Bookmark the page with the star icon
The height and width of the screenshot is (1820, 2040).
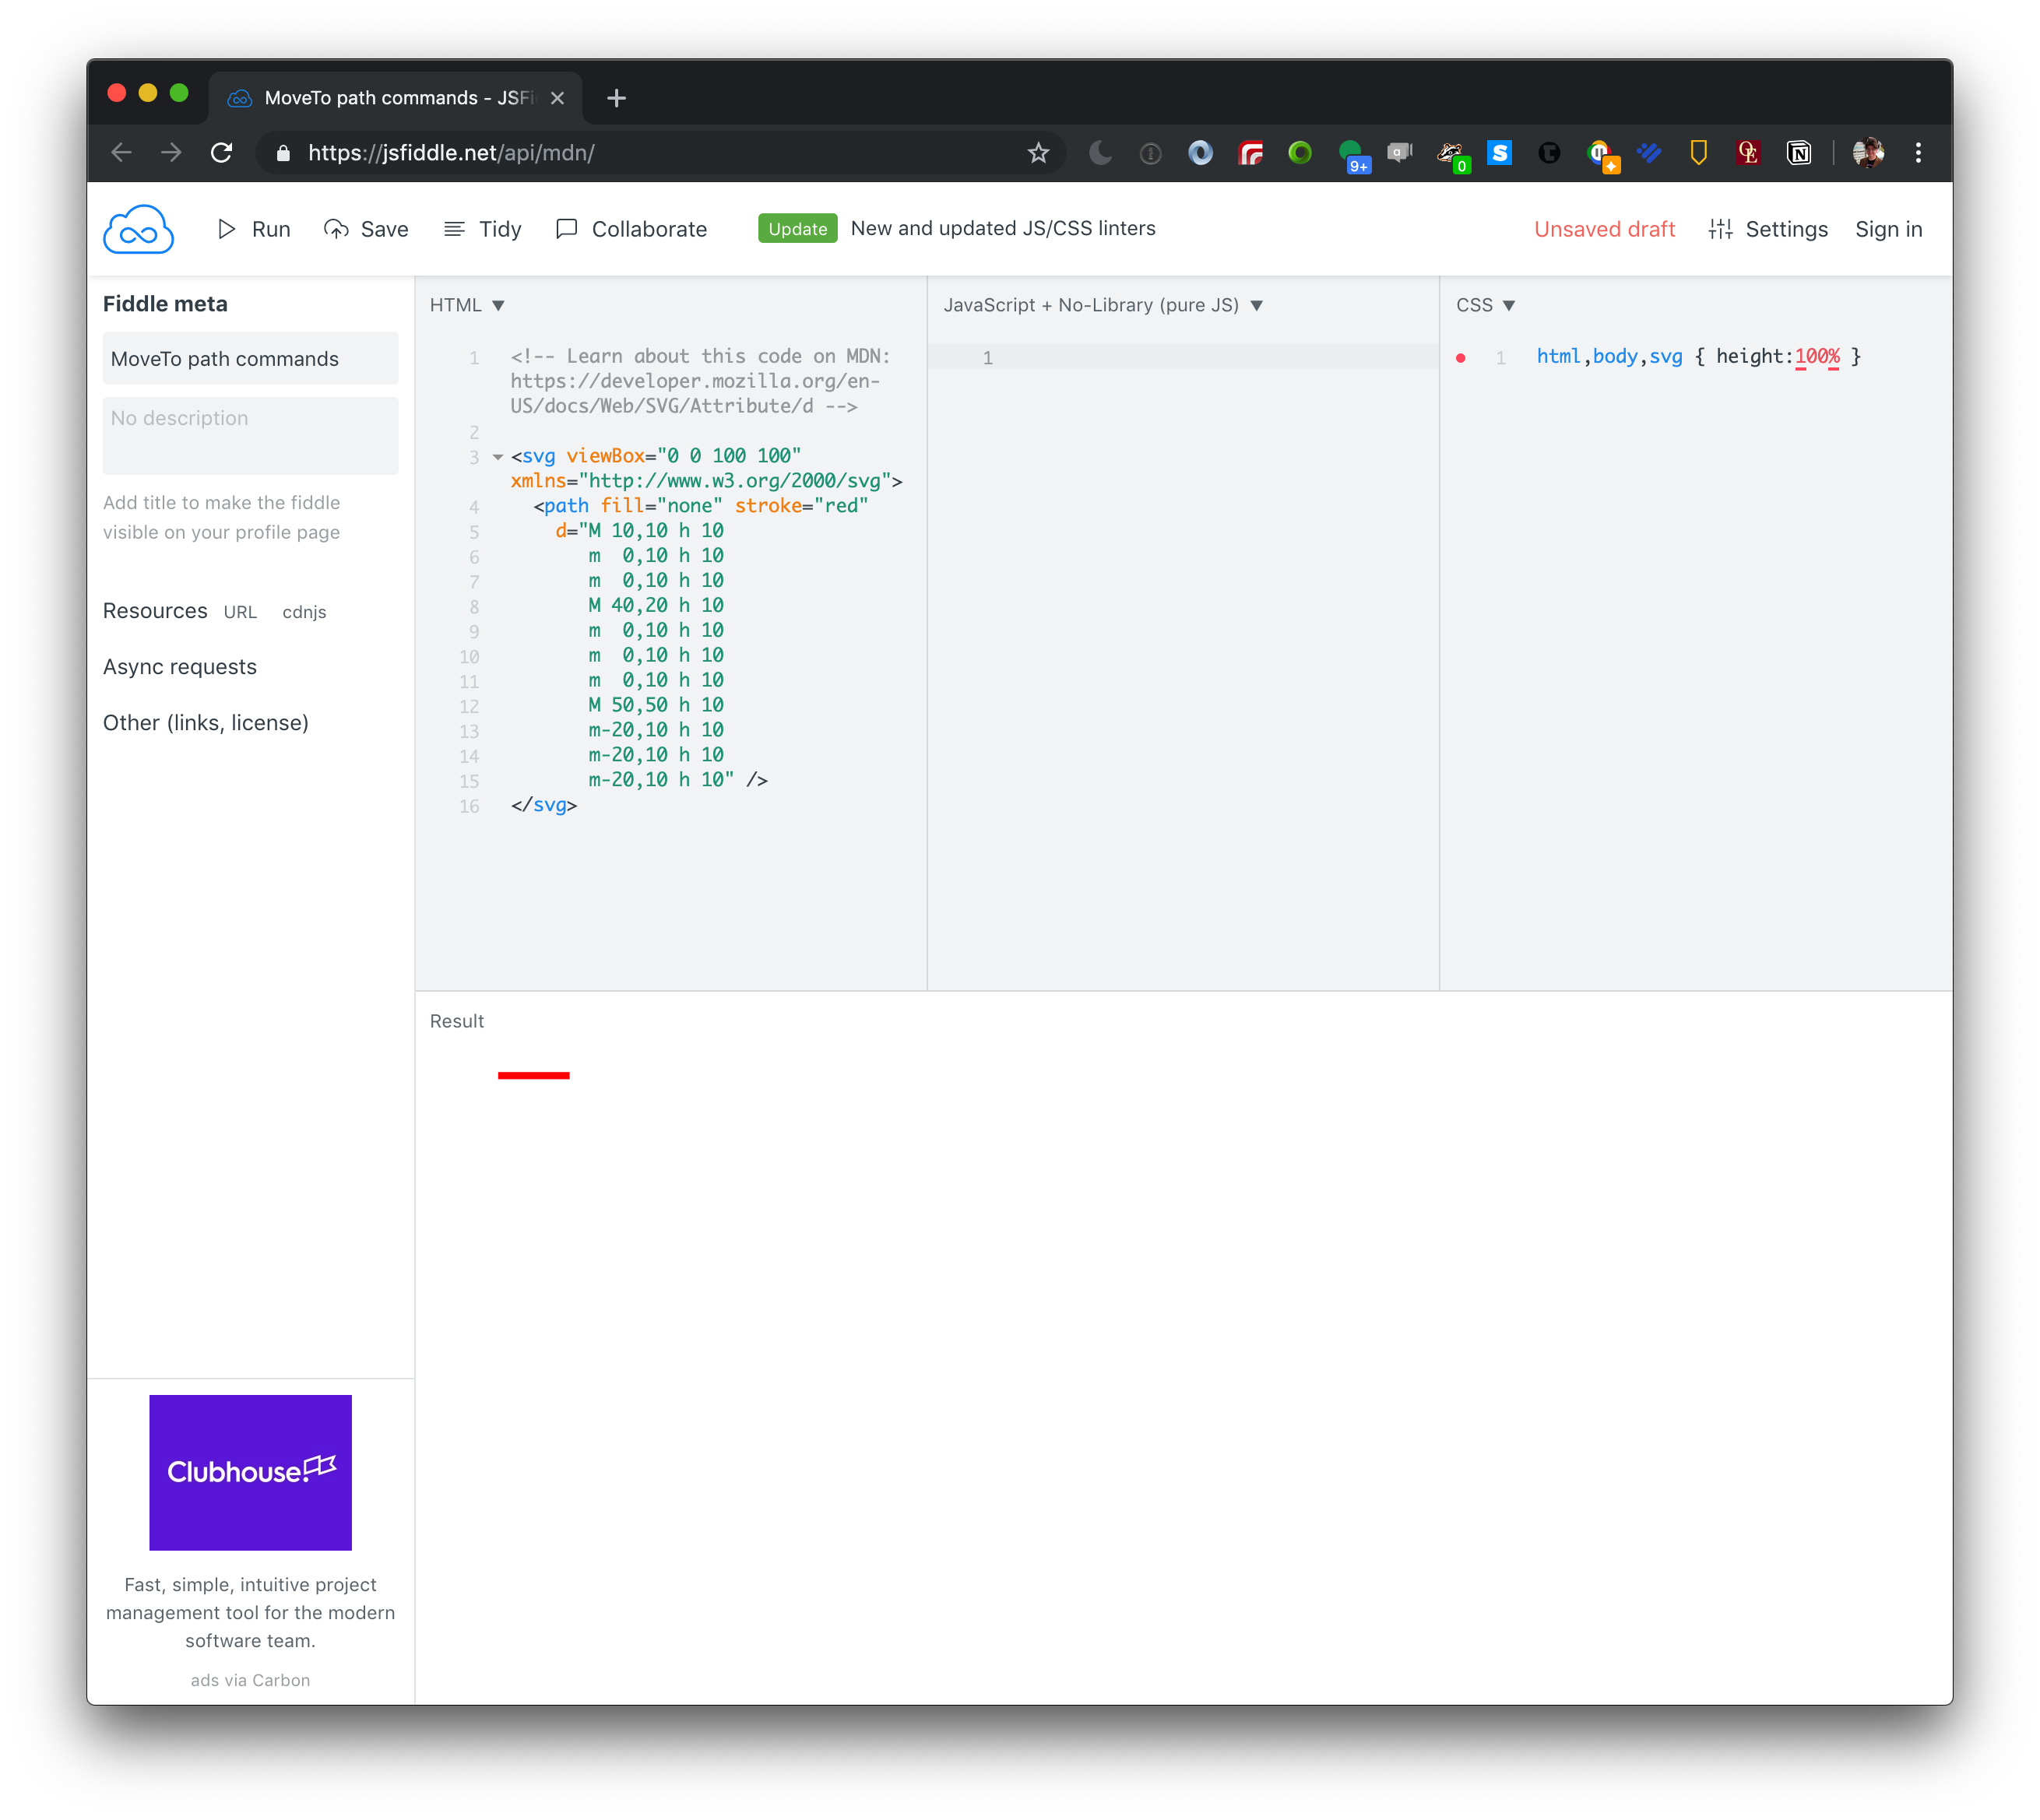click(1037, 152)
